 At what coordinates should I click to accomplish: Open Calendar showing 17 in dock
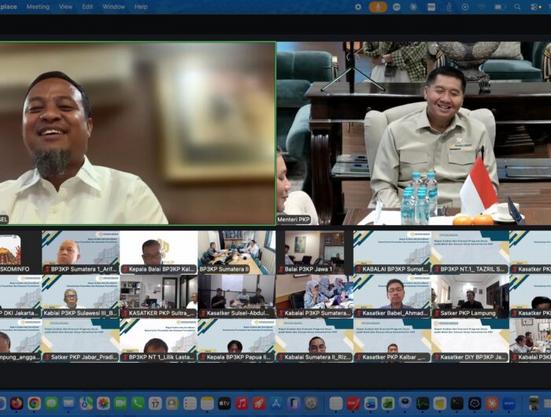pyautogui.click(x=155, y=403)
